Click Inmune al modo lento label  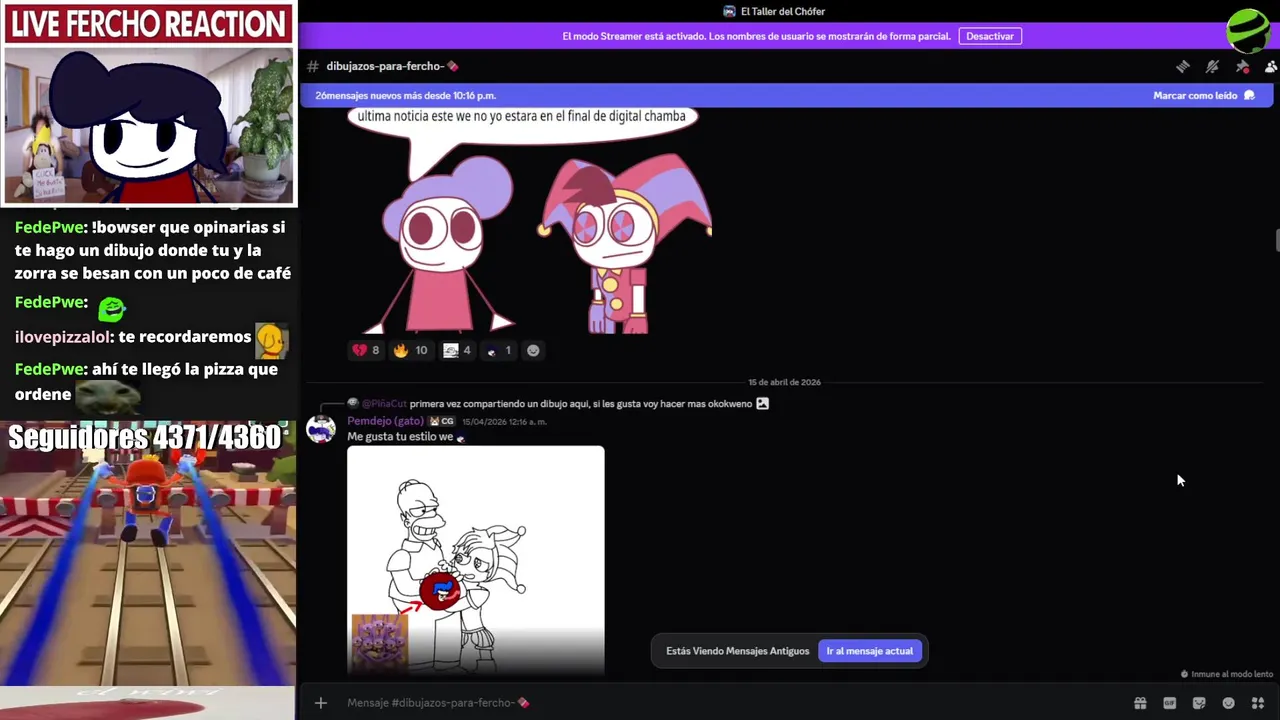pos(1232,674)
